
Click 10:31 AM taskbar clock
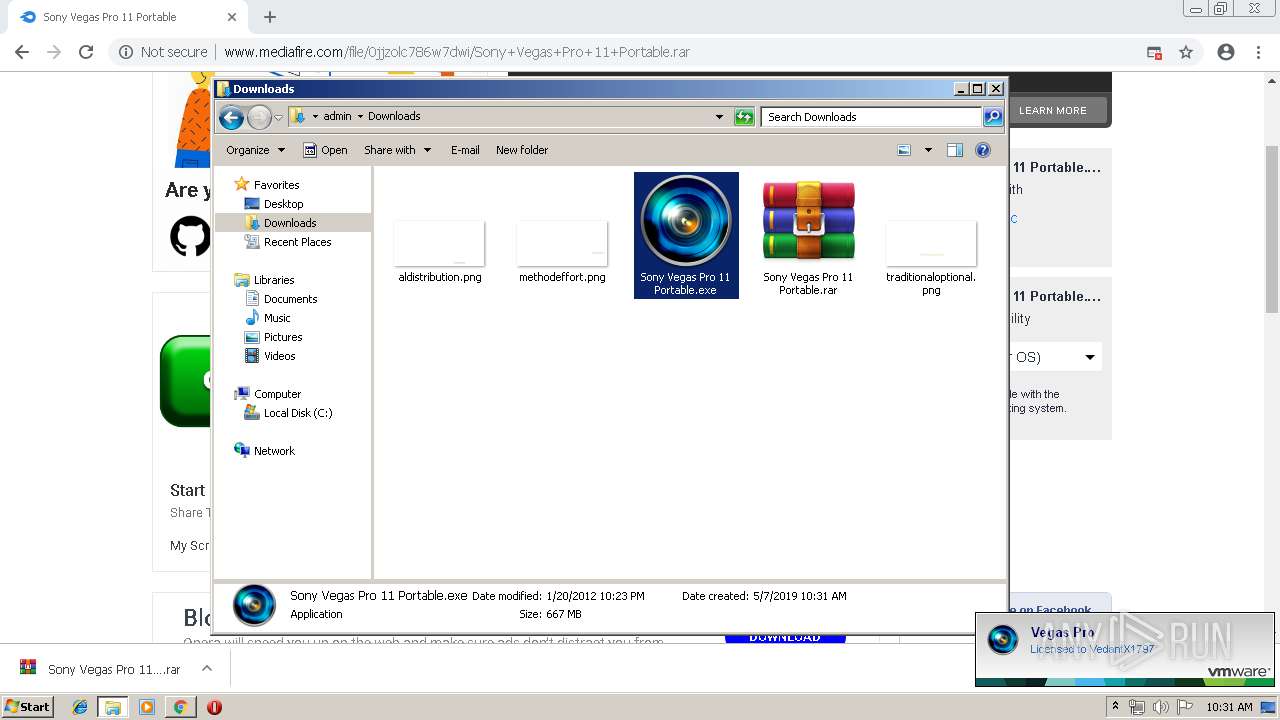[x=1230, y=707]
